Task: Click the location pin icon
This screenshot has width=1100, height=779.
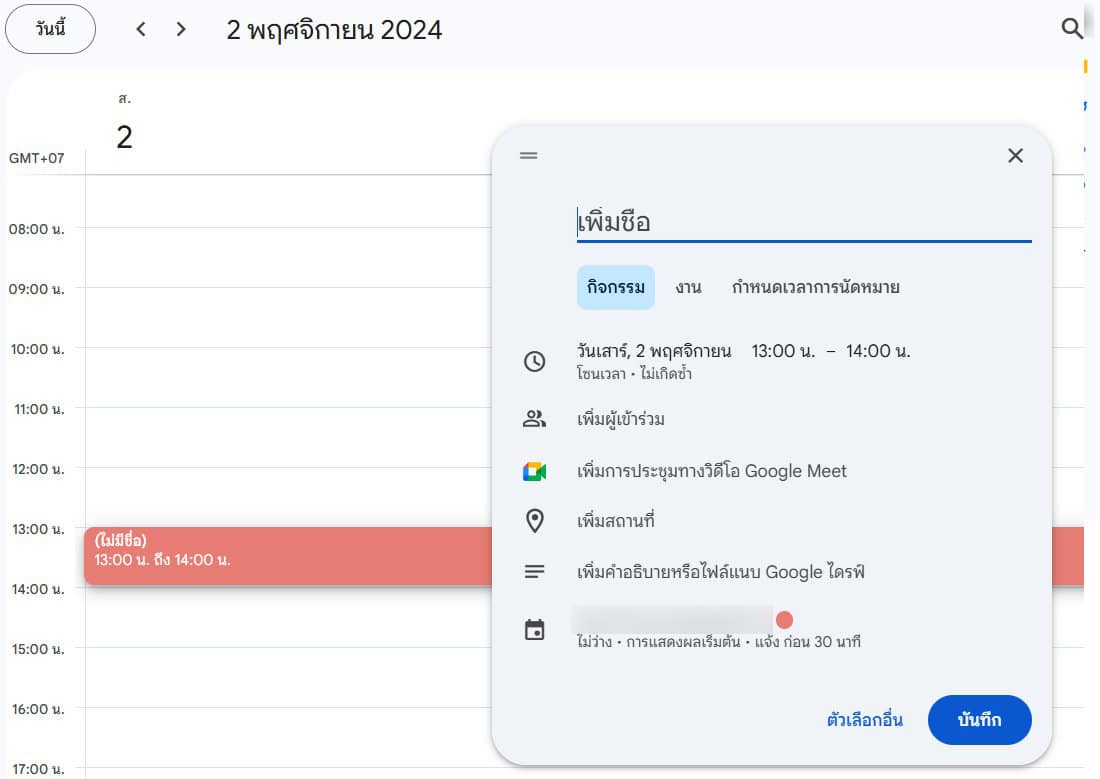Action: [x=535, y=521]
